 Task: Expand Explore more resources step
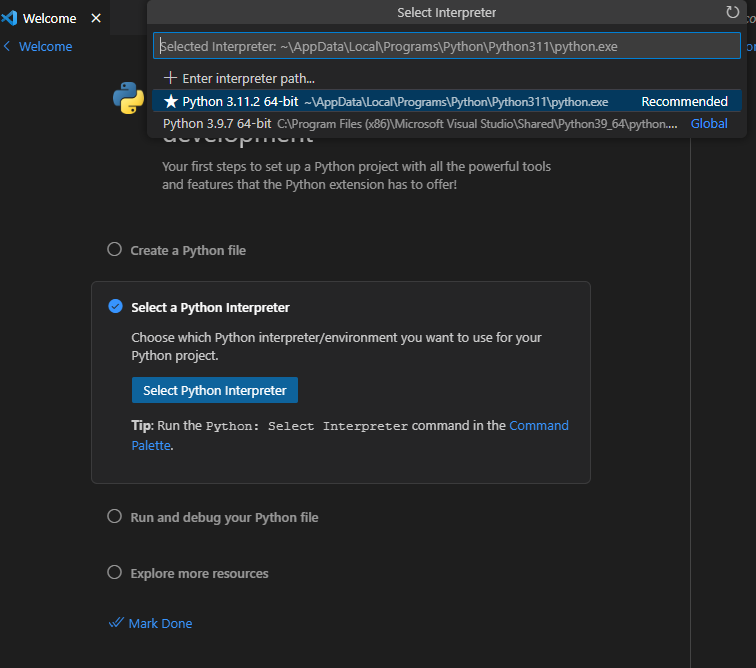199,573
